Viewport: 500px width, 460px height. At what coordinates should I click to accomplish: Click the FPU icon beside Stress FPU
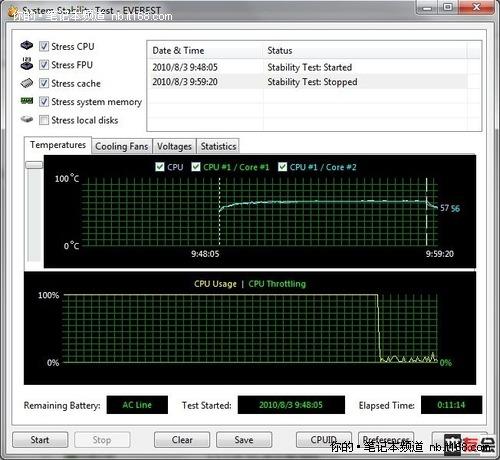[27, 63]
